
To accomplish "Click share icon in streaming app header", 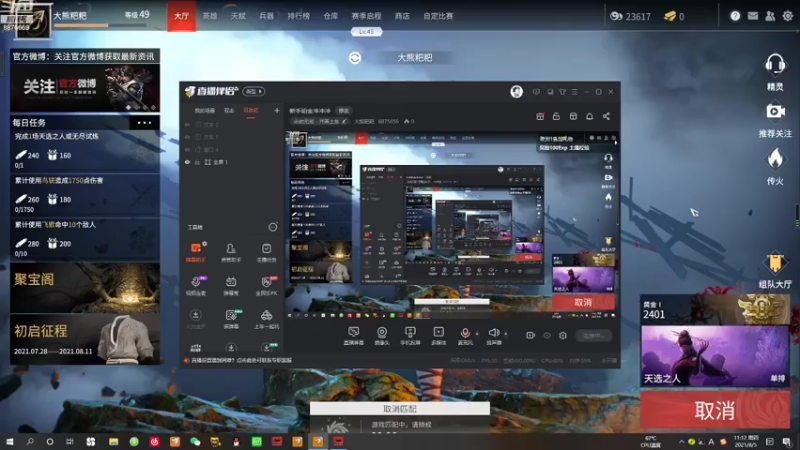I will pos(606,116).
